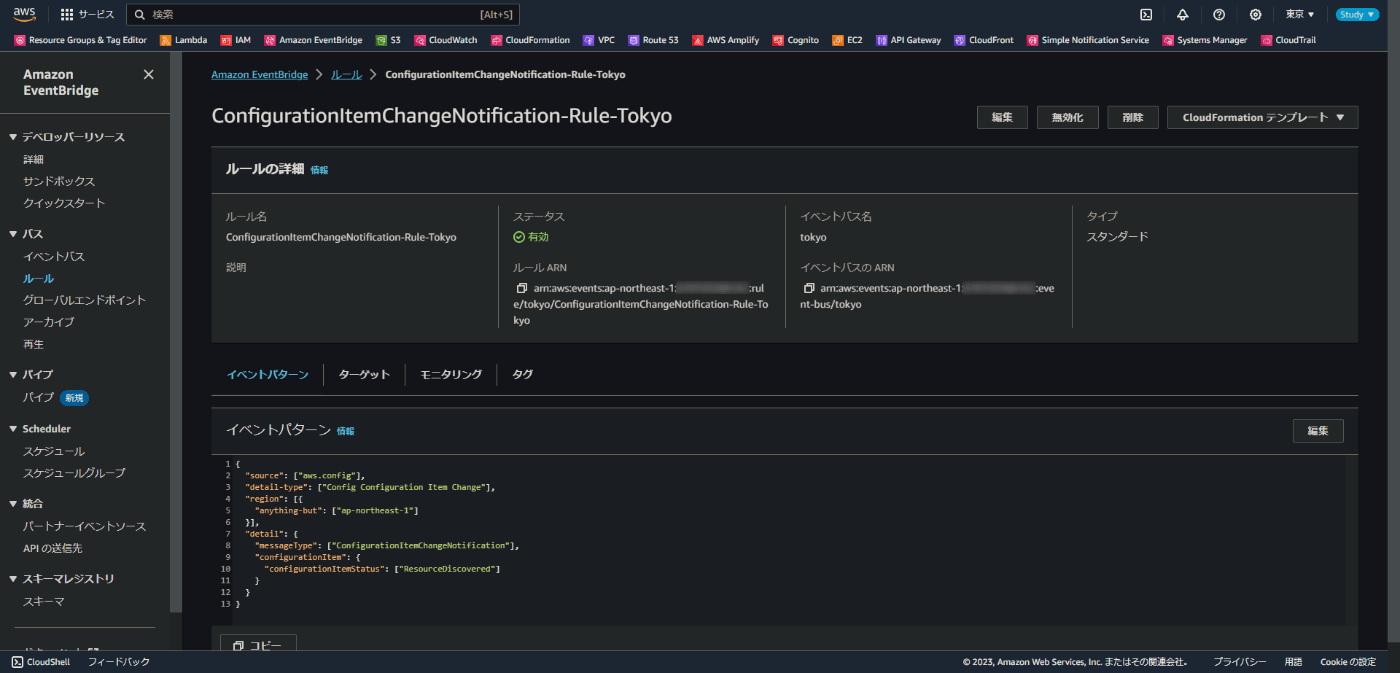Open フィードバック in the footer
This screenshot has height=673, width=1400.
coord(118,662)
